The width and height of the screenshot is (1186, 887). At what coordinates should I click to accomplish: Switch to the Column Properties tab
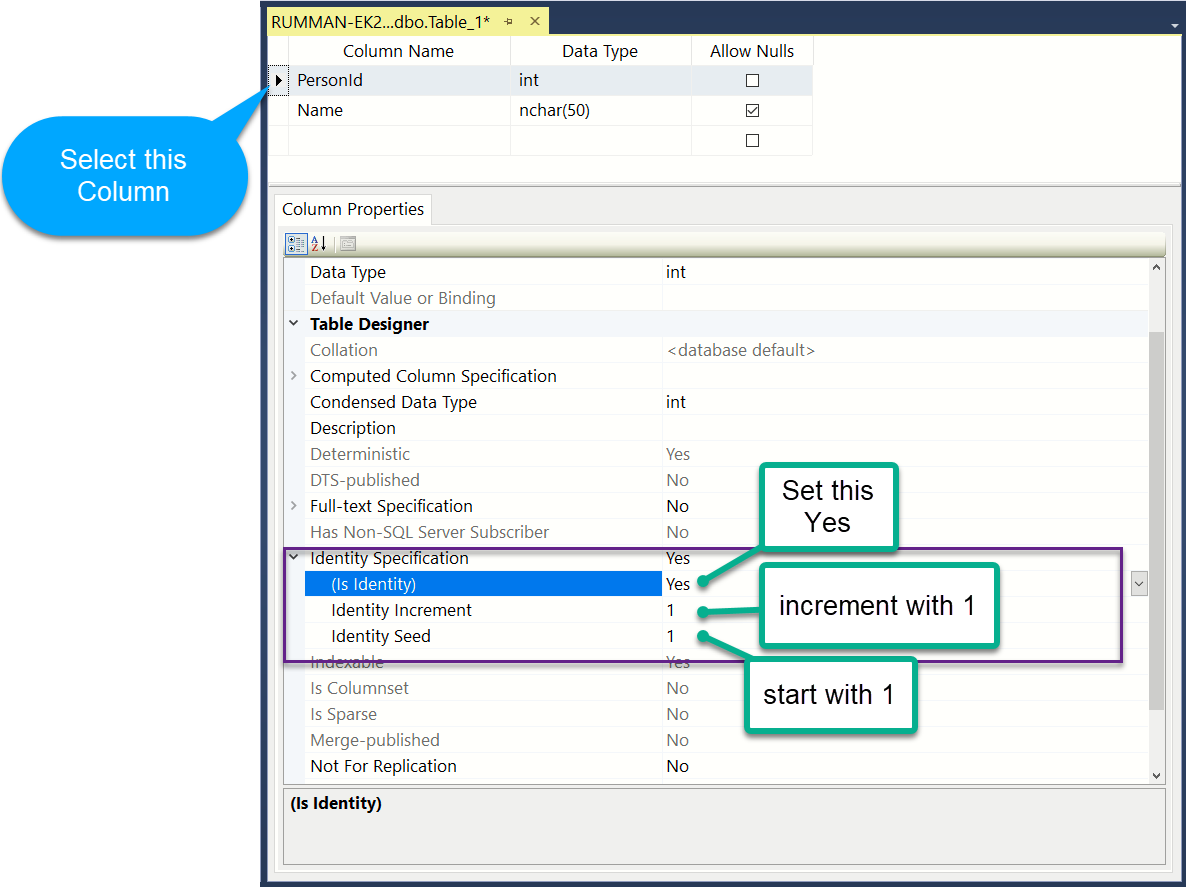click(353, 209)
